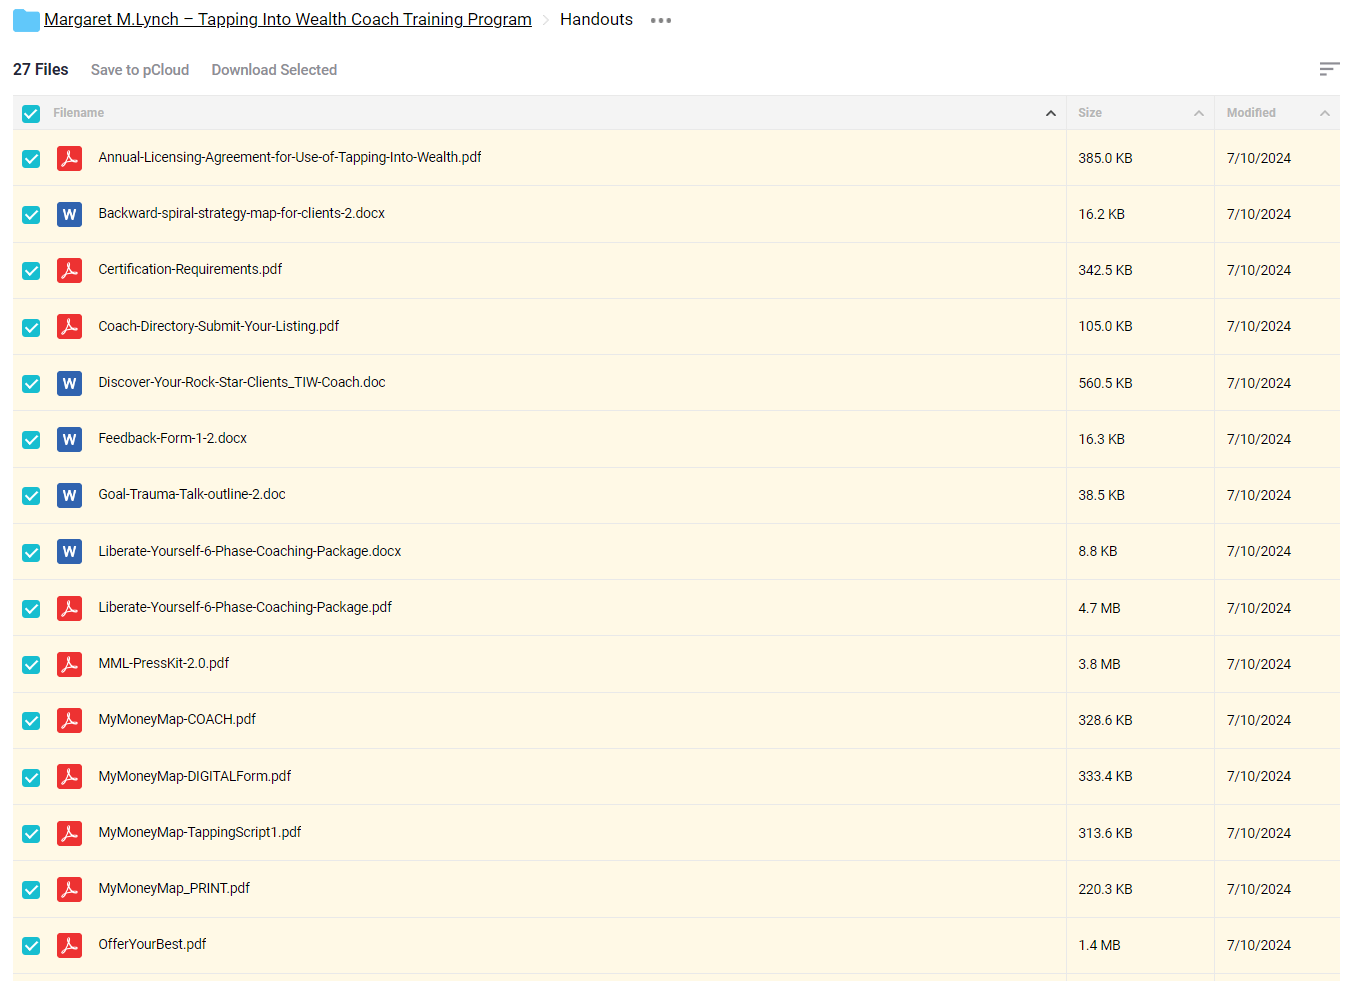Uncheck MyMoneyMap-TappingScript1.pdf checkbox
1354x981 pixels.
click(x=31, y=833)
